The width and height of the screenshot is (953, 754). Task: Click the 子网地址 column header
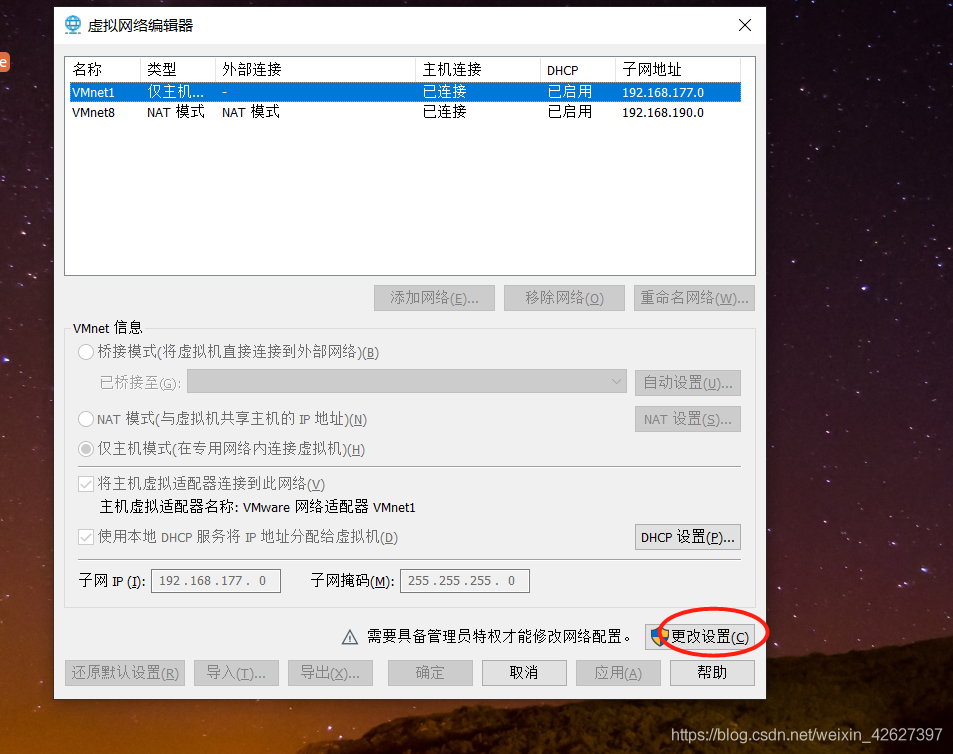point(678,69)
